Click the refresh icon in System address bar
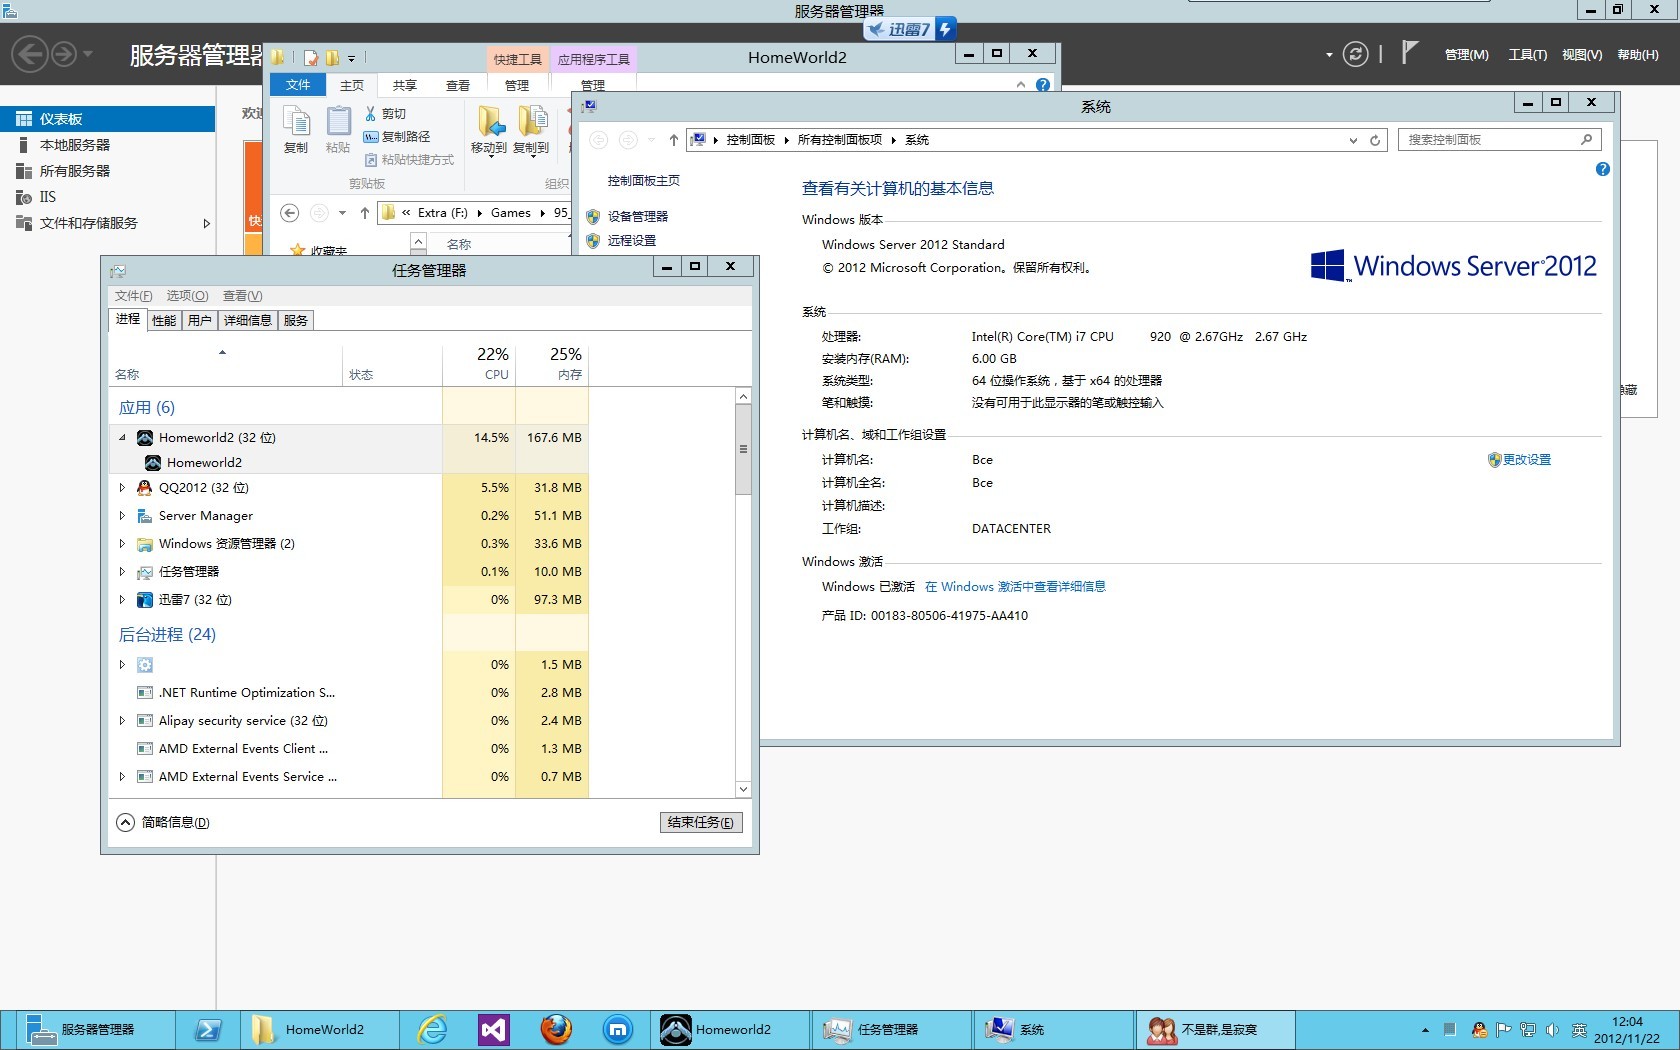Image resolution: width=1680 pixels, height=1050 pixels. pos(1375,140)
